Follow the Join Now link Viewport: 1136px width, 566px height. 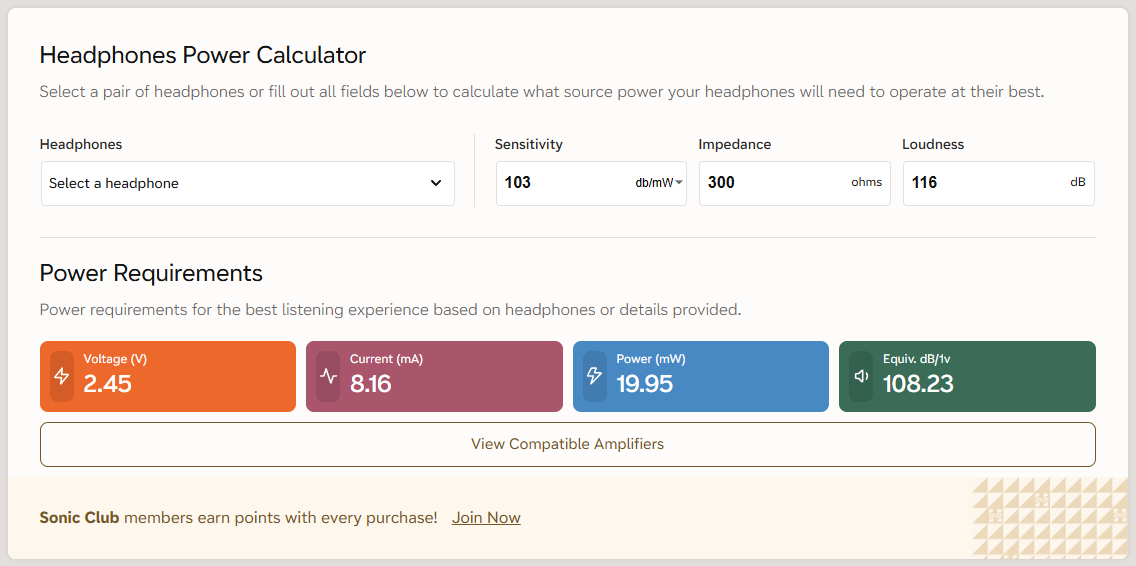486,518
